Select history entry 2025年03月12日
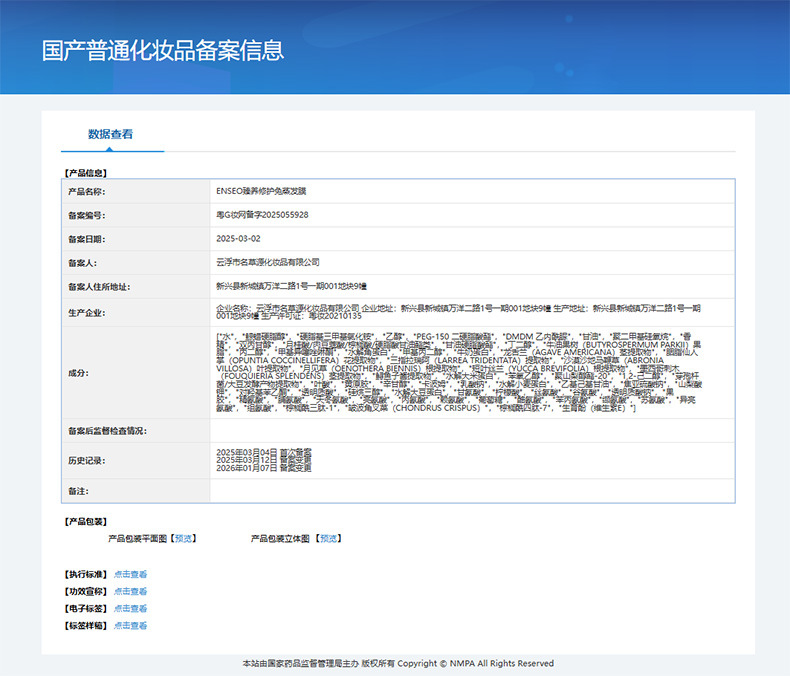Screen dimensions: 790x676 point(264,460)
